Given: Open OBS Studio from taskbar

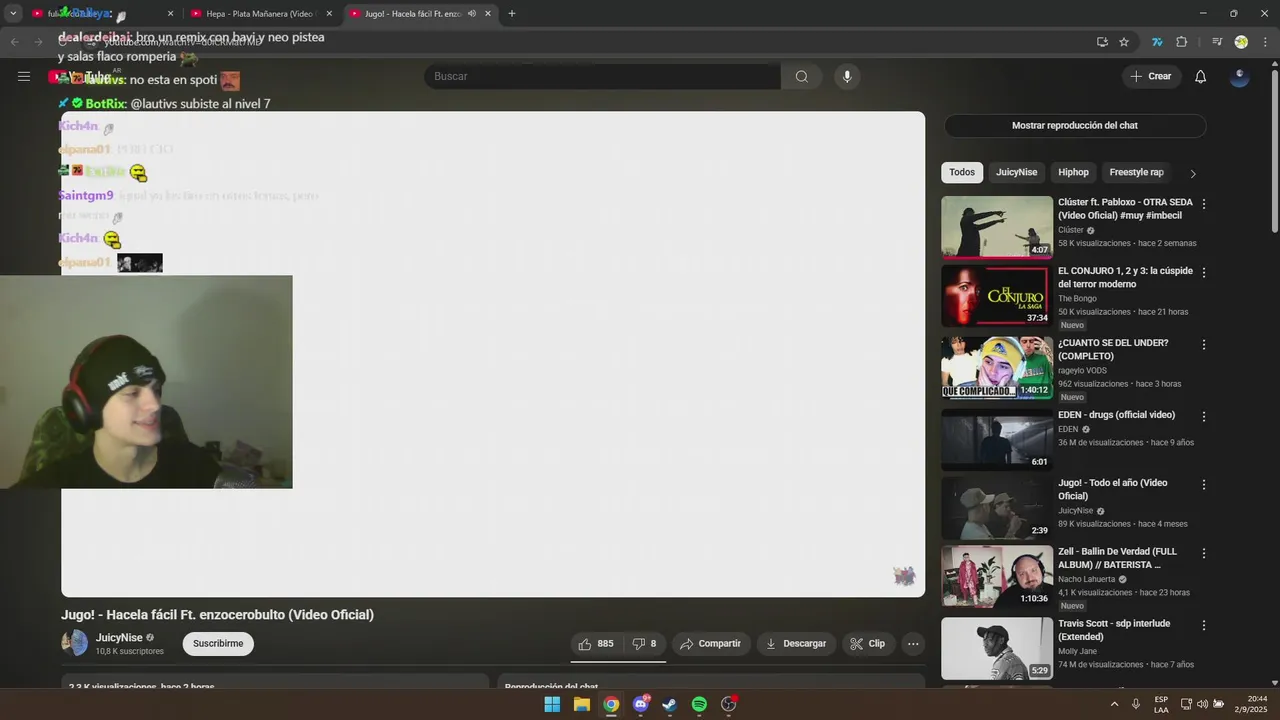Looking at the screenshot, I should click(x=729, y=704).
